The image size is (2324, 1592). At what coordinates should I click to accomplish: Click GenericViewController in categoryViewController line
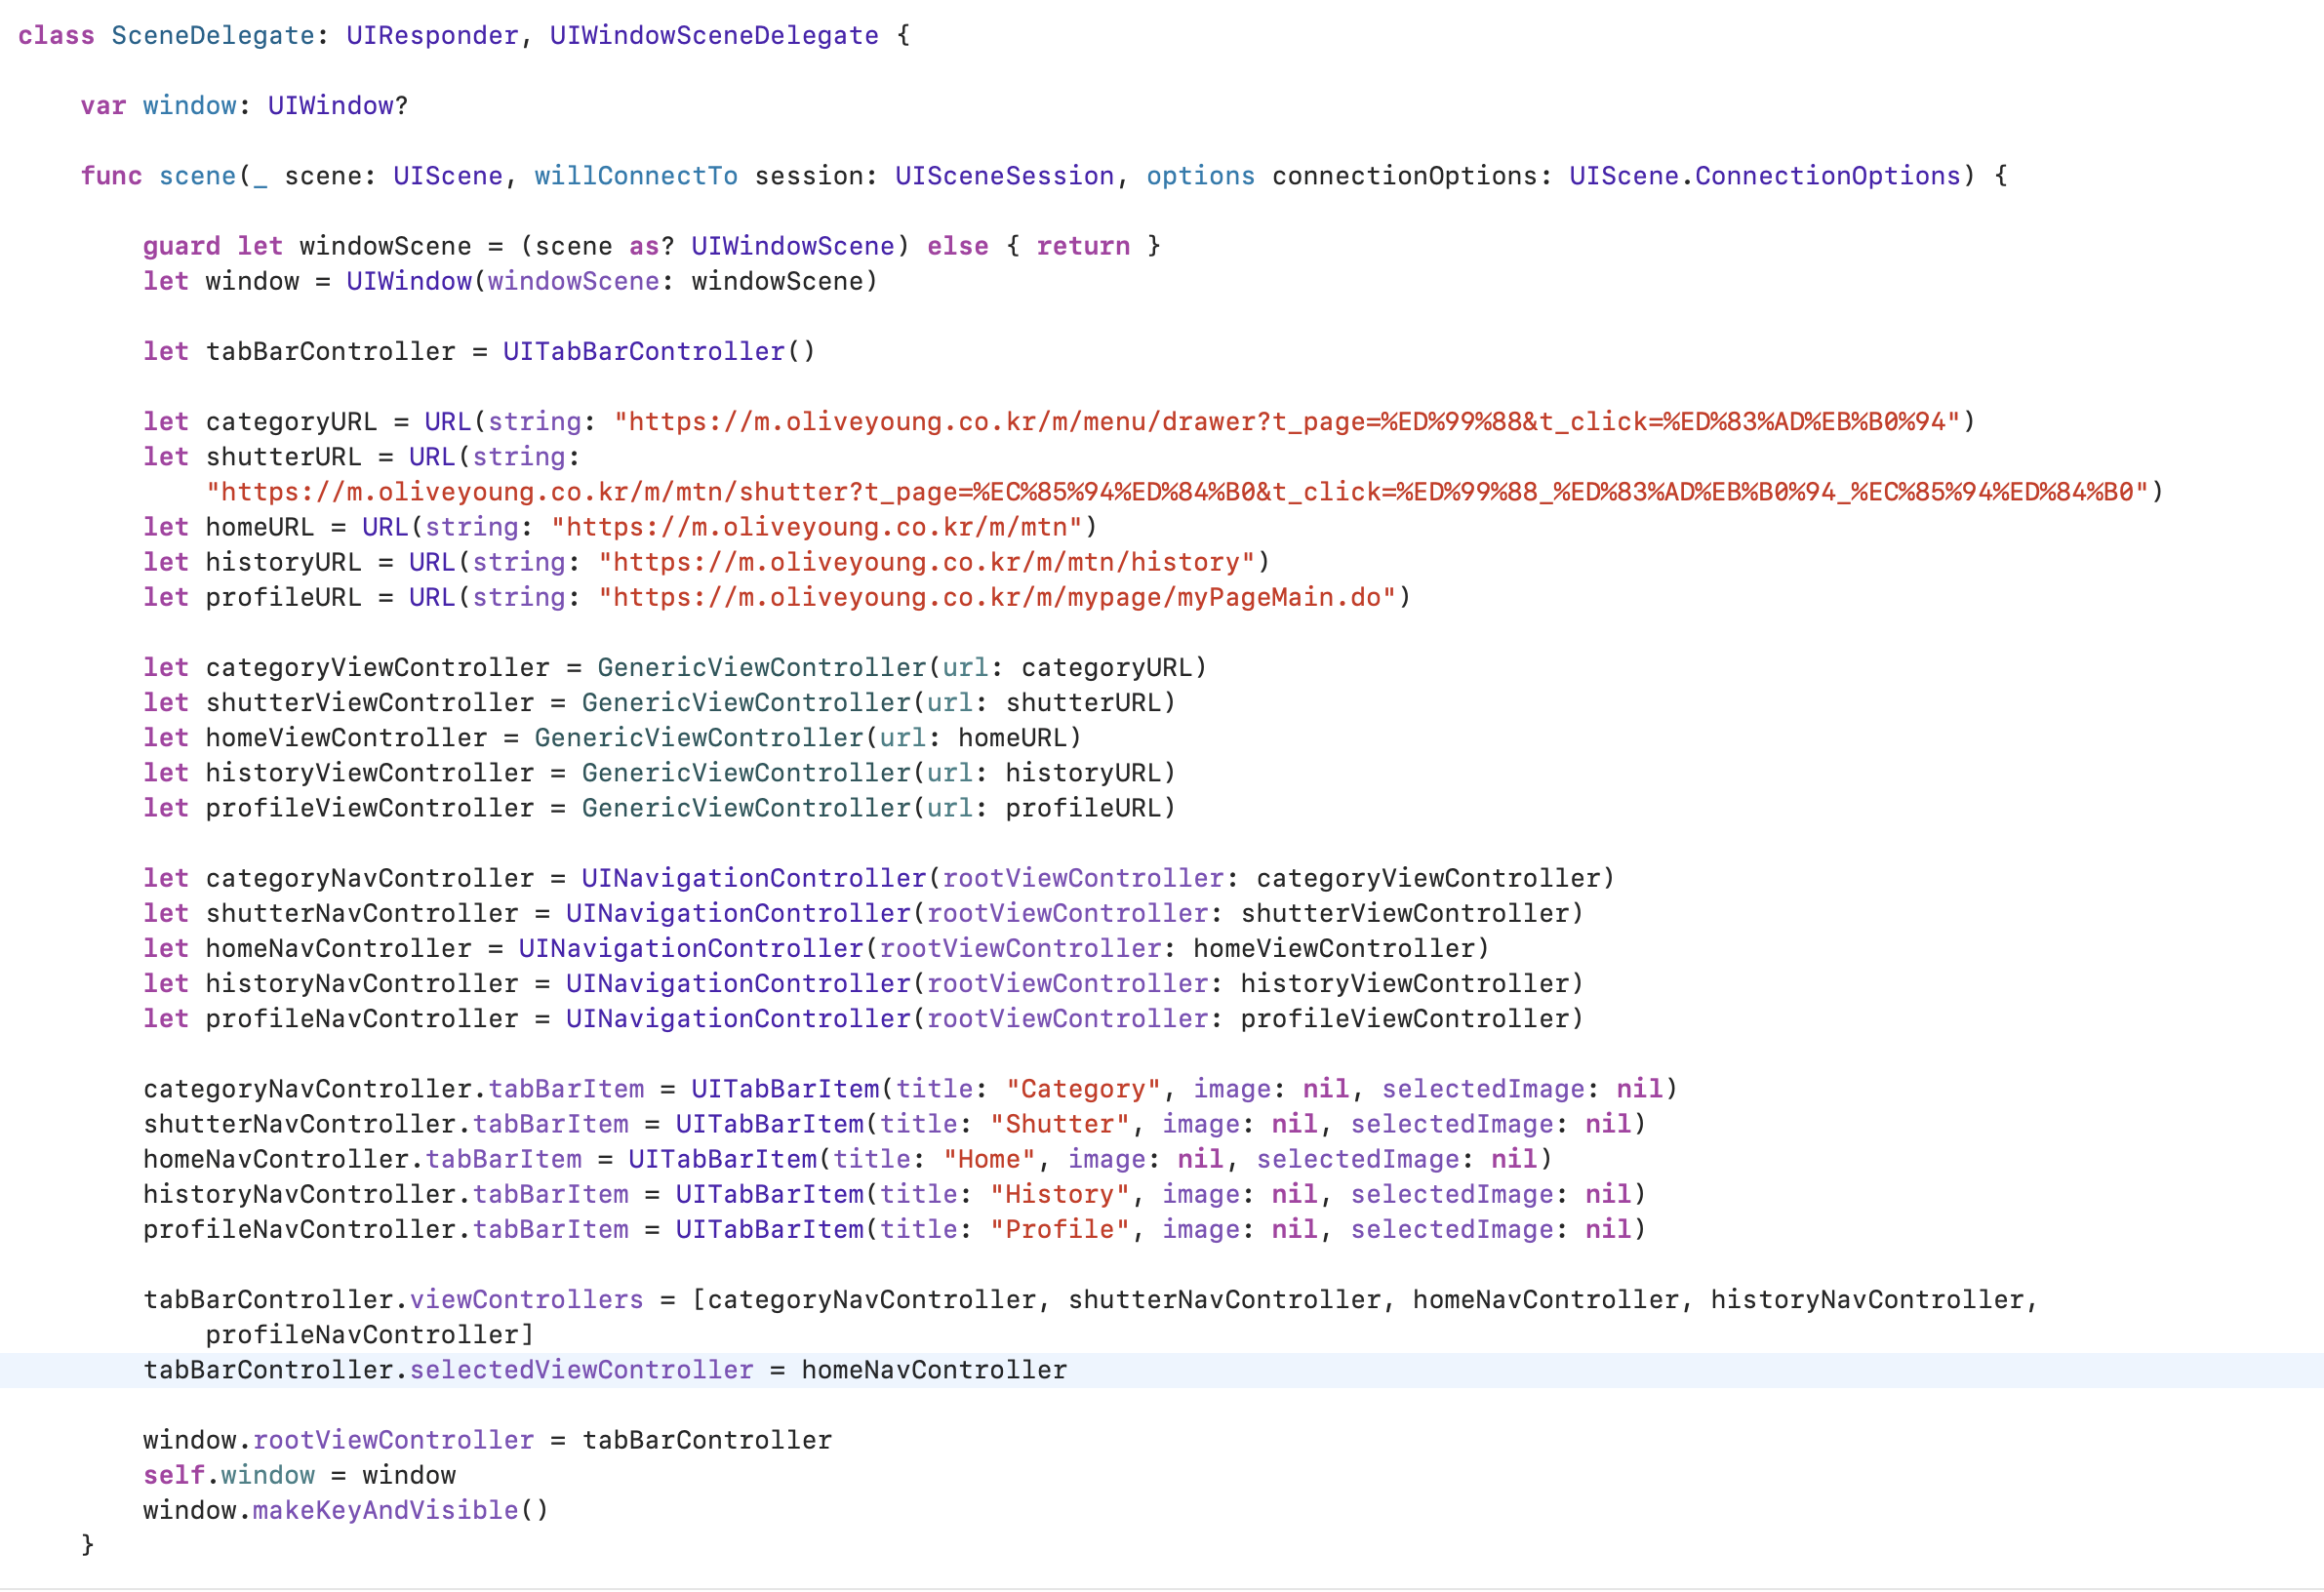pyautogui.click(x=761, y=667)
